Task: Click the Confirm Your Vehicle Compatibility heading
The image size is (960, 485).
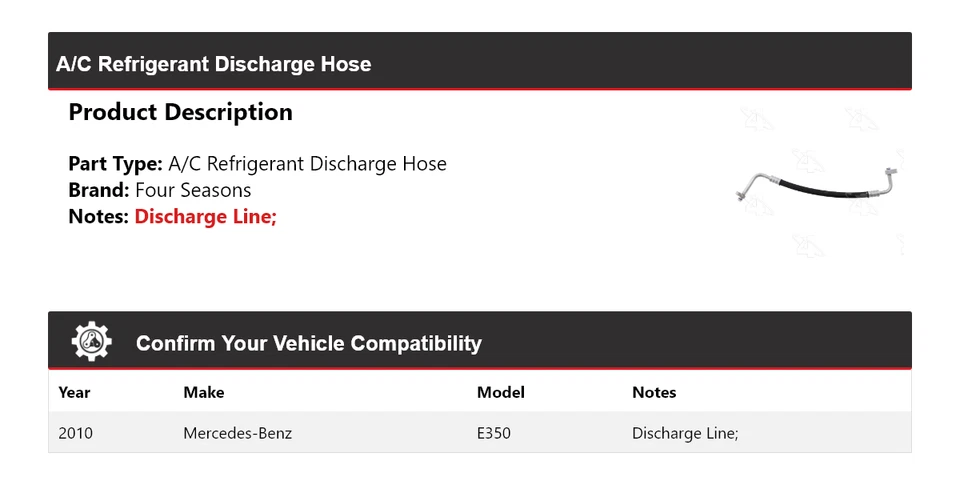Action: point(308,343)
